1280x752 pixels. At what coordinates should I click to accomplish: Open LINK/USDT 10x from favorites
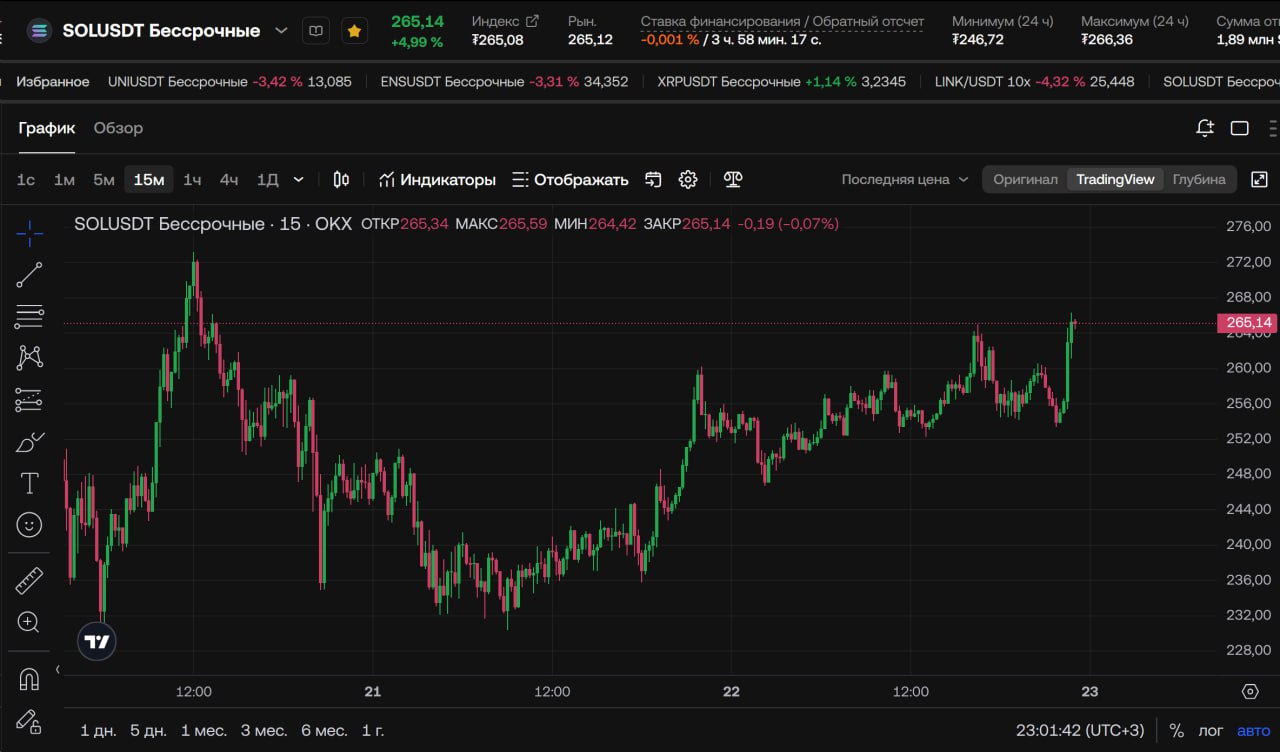coord(1035,82)
